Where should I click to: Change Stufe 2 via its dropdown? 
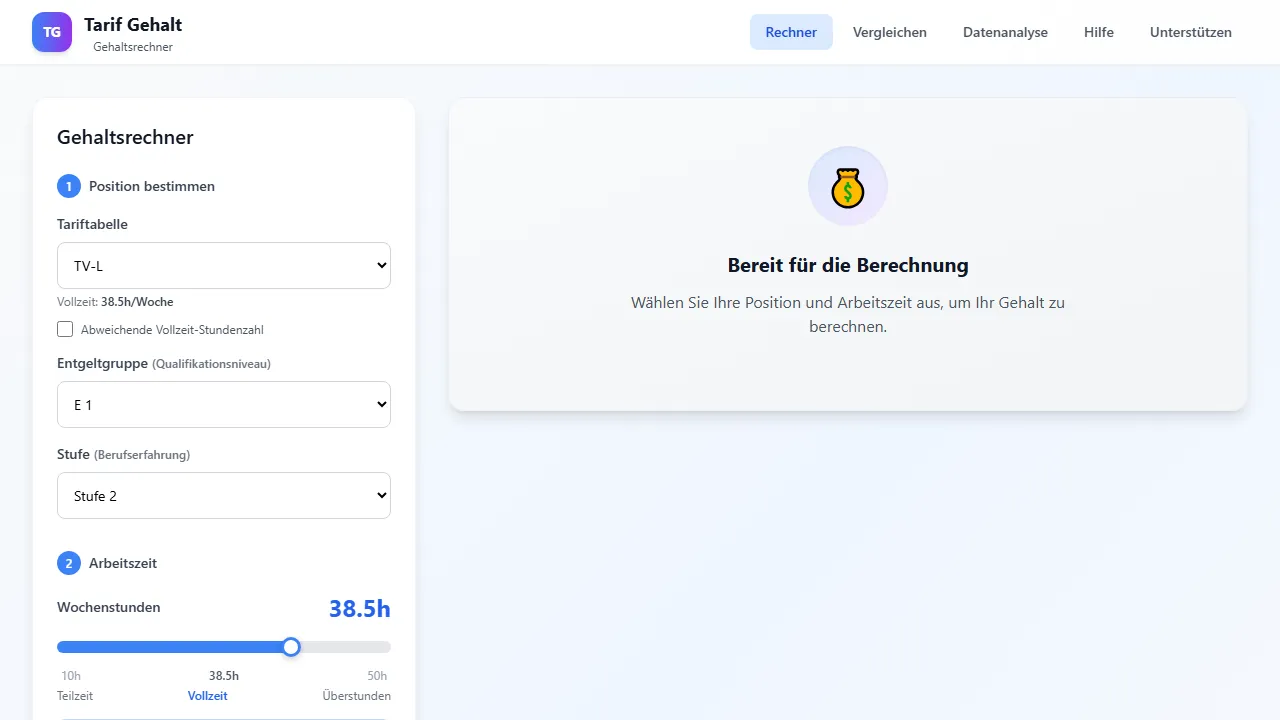[x=223, y=495]
